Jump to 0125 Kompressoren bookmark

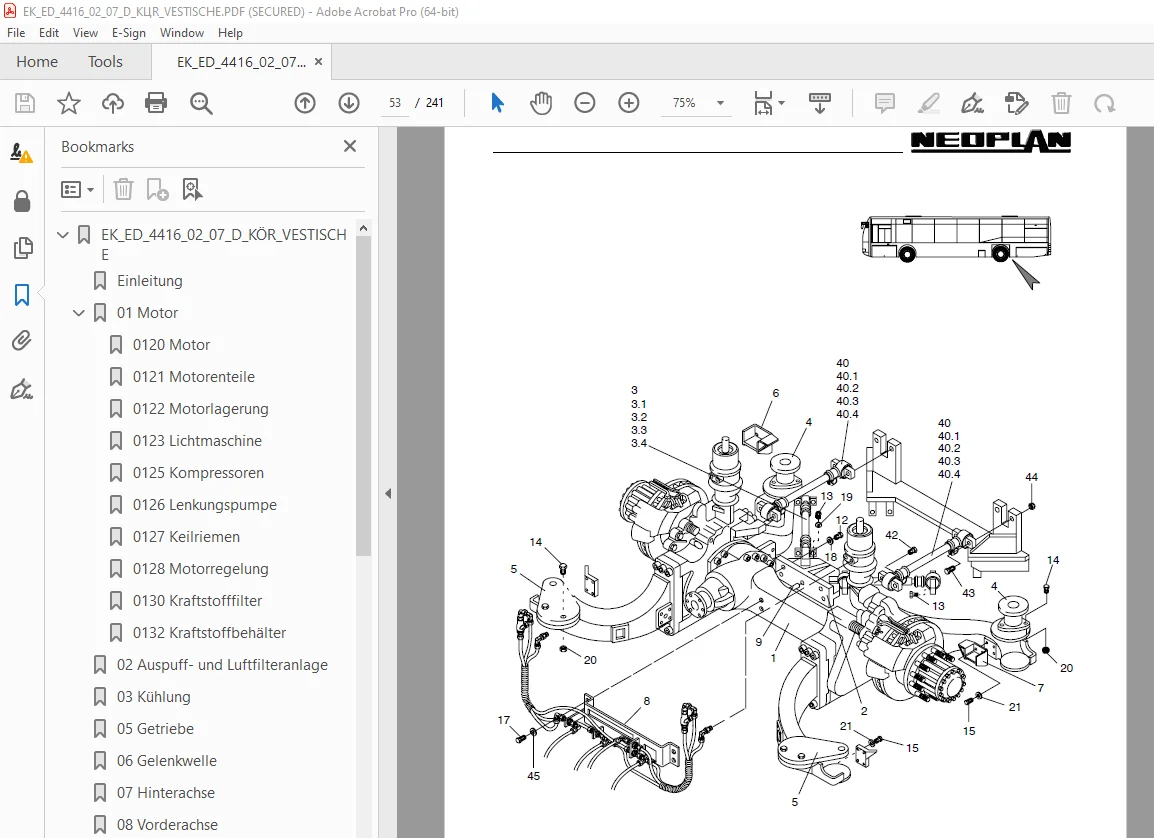[x=198, y=473]
